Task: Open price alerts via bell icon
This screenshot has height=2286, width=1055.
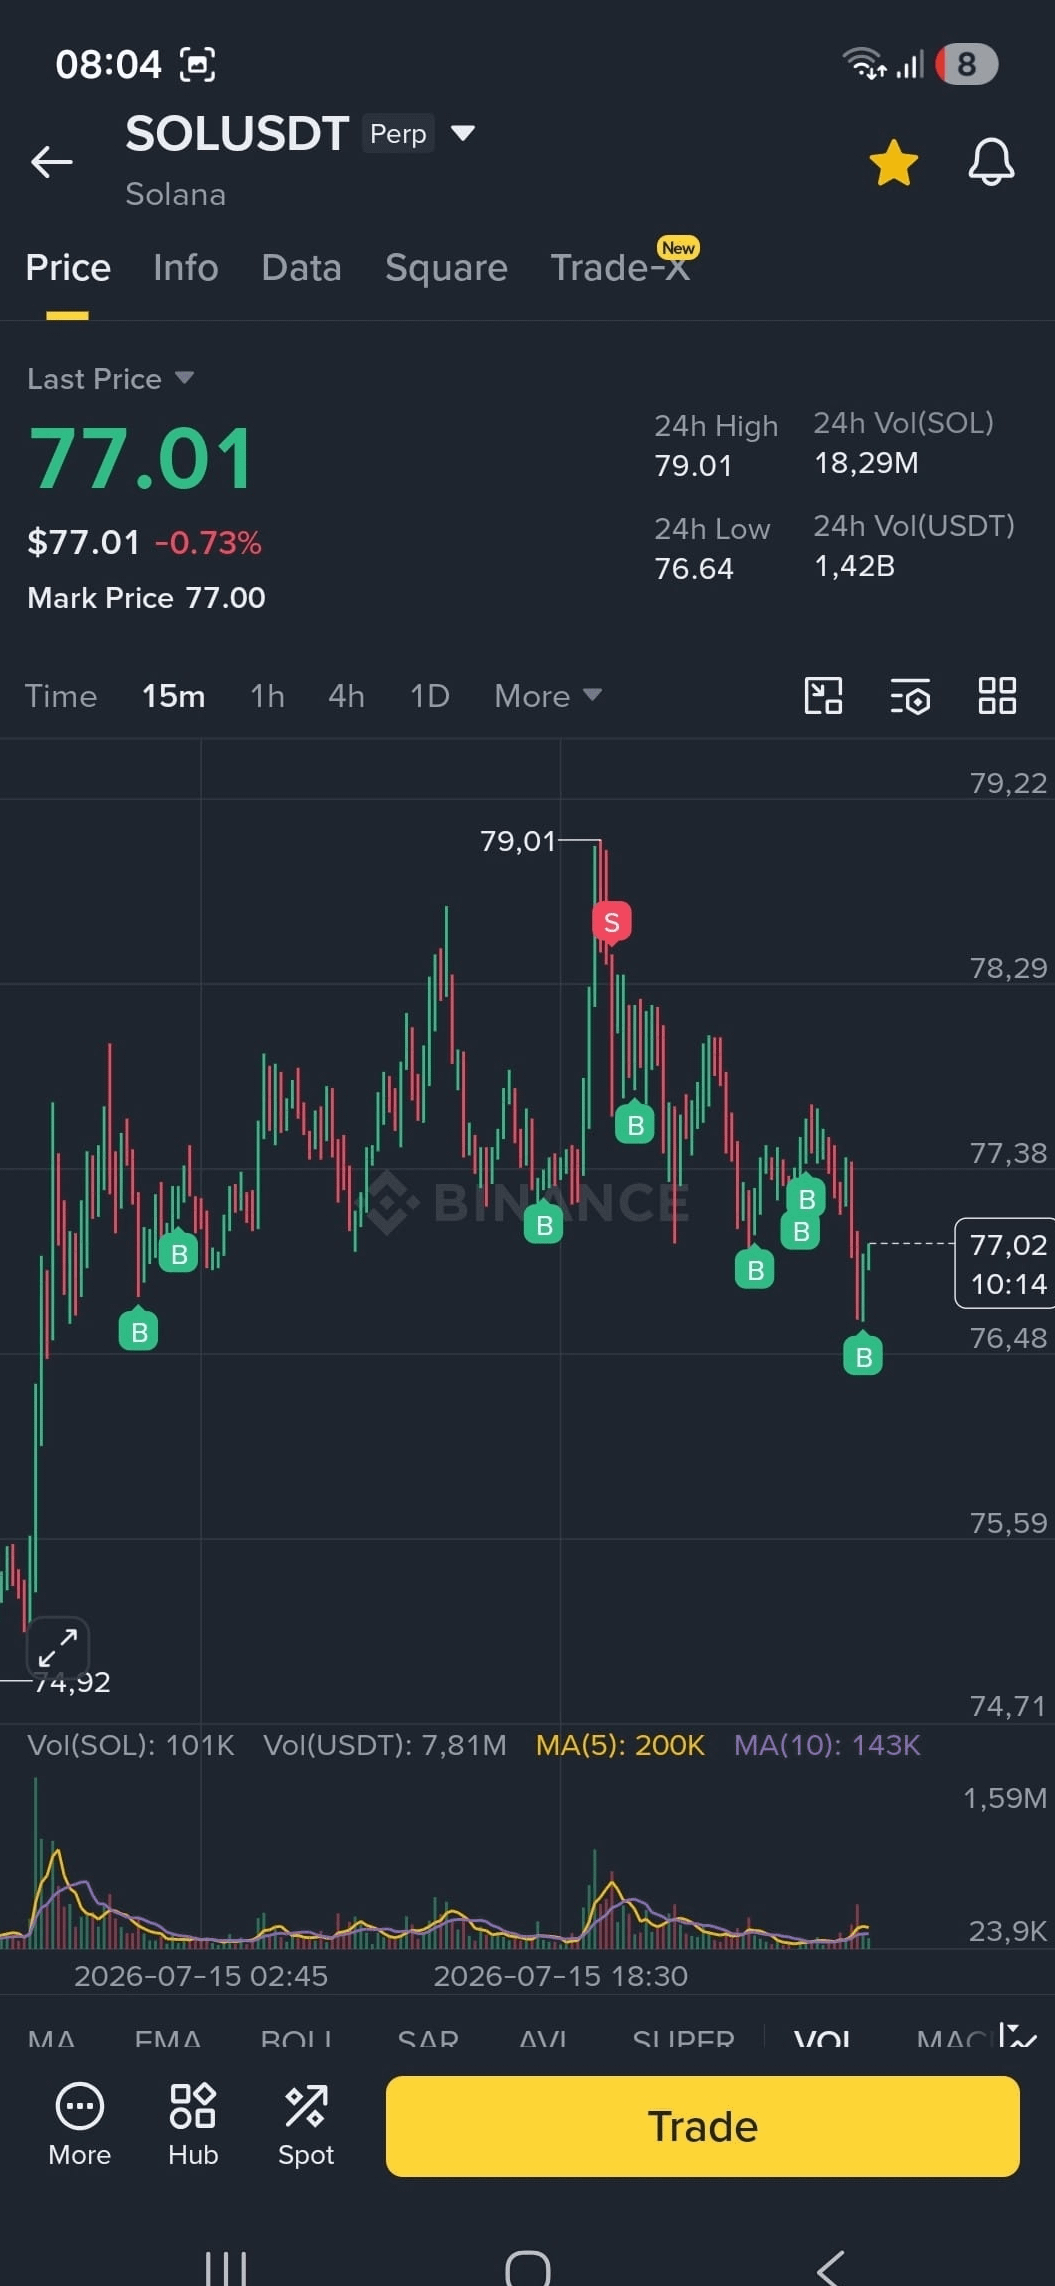Action: (x=991, y=161)
